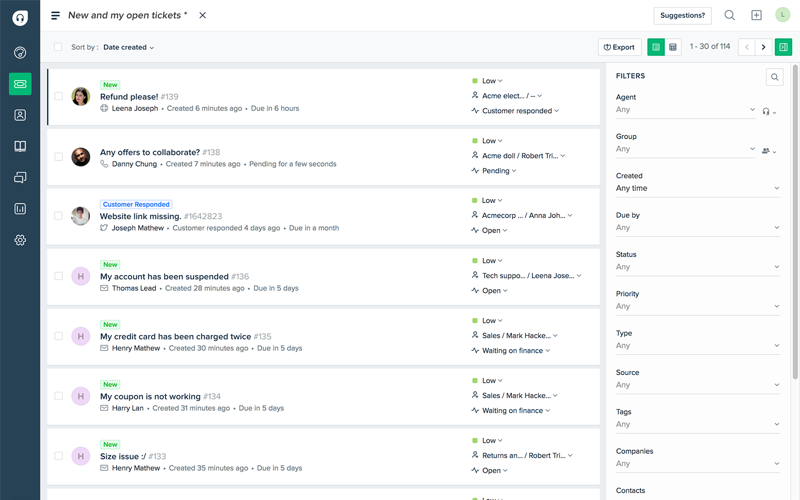Open the Status filter dropdown
Viewport: 800px width, 500px height.
point(697,266)
